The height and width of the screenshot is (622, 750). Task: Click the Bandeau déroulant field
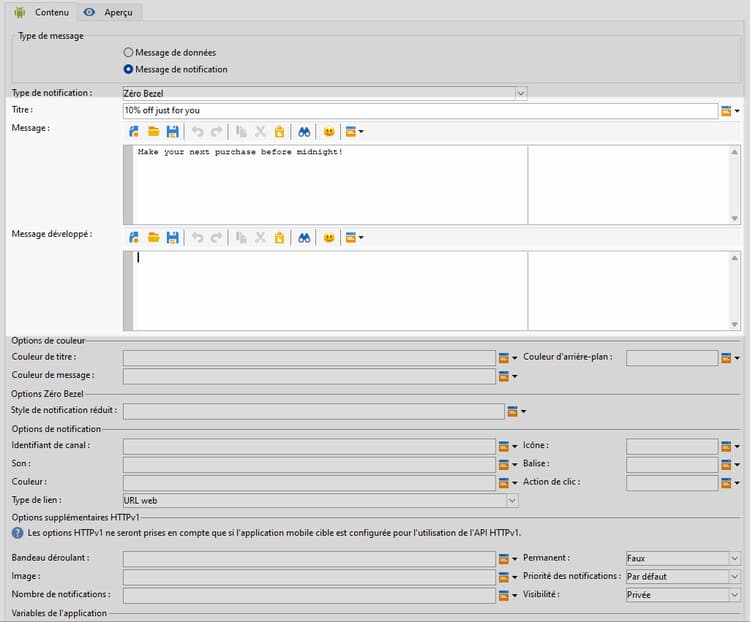pyautogui.click(x=309, y=558)
